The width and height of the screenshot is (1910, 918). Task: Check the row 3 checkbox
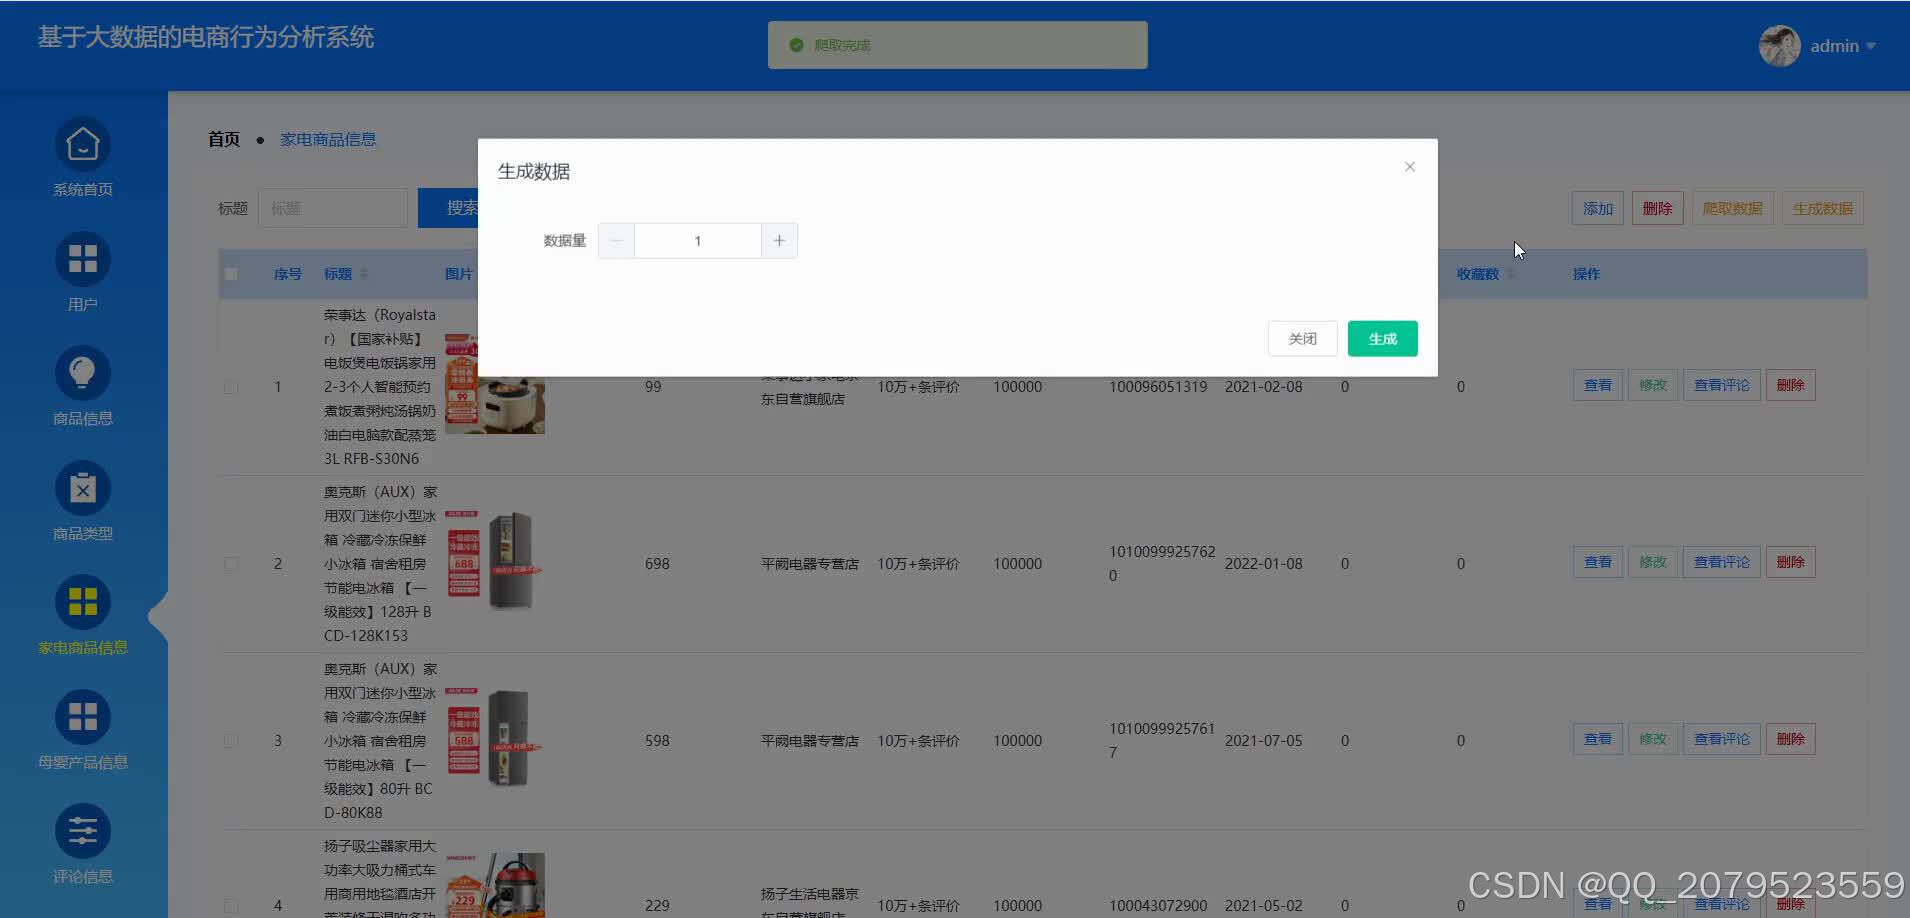tap(231, 741)
